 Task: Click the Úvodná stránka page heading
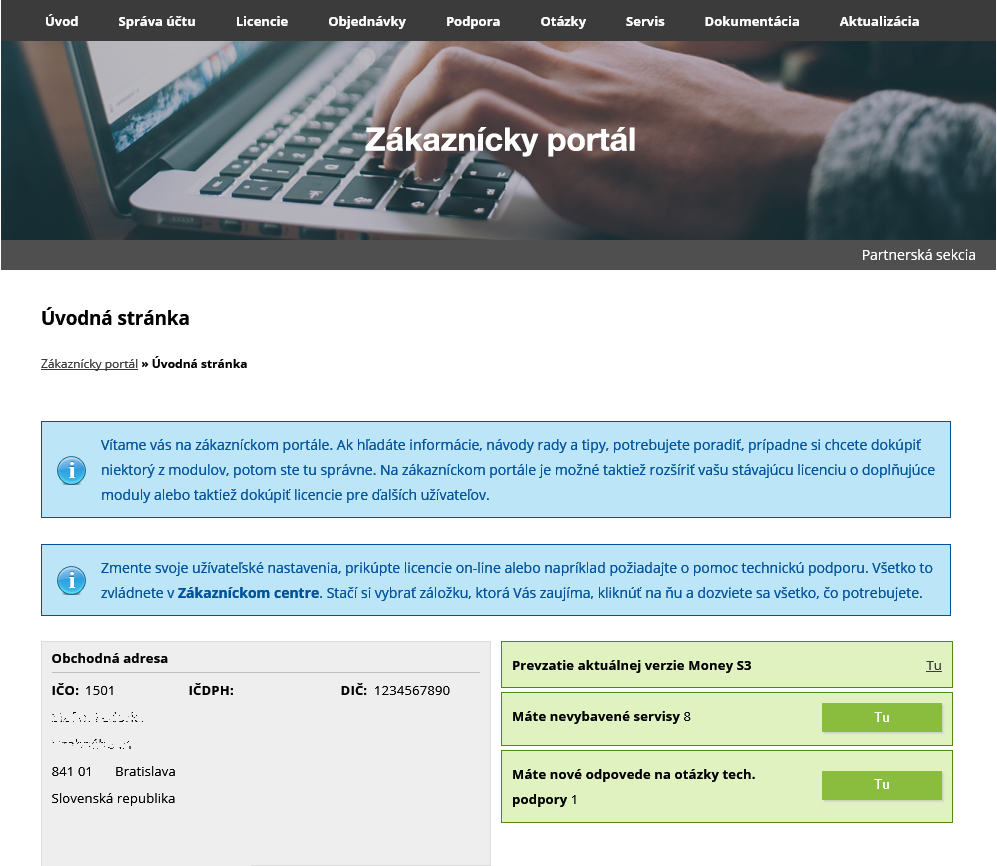pos(115,318)
